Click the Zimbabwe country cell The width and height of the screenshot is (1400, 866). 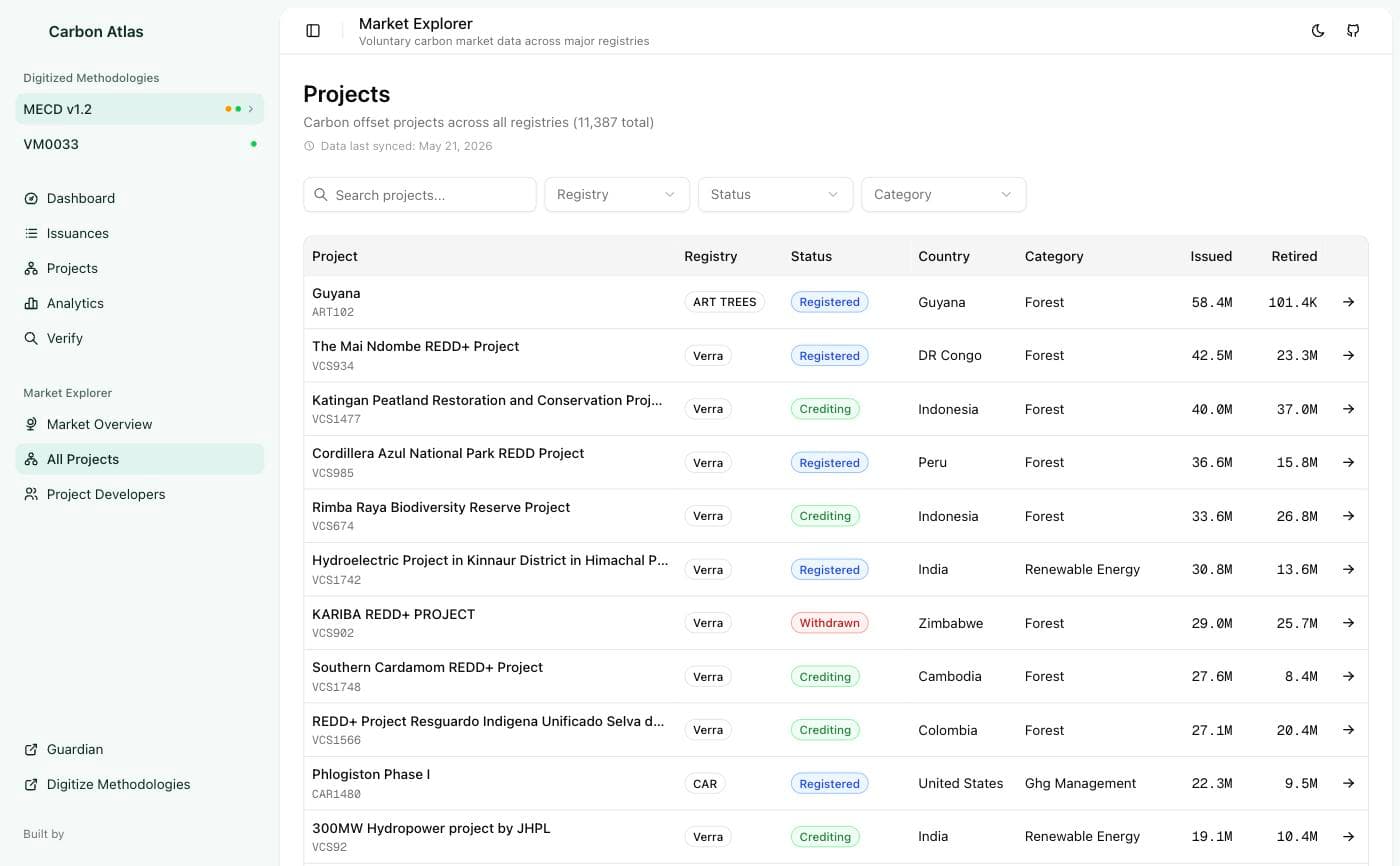point(950,623)
